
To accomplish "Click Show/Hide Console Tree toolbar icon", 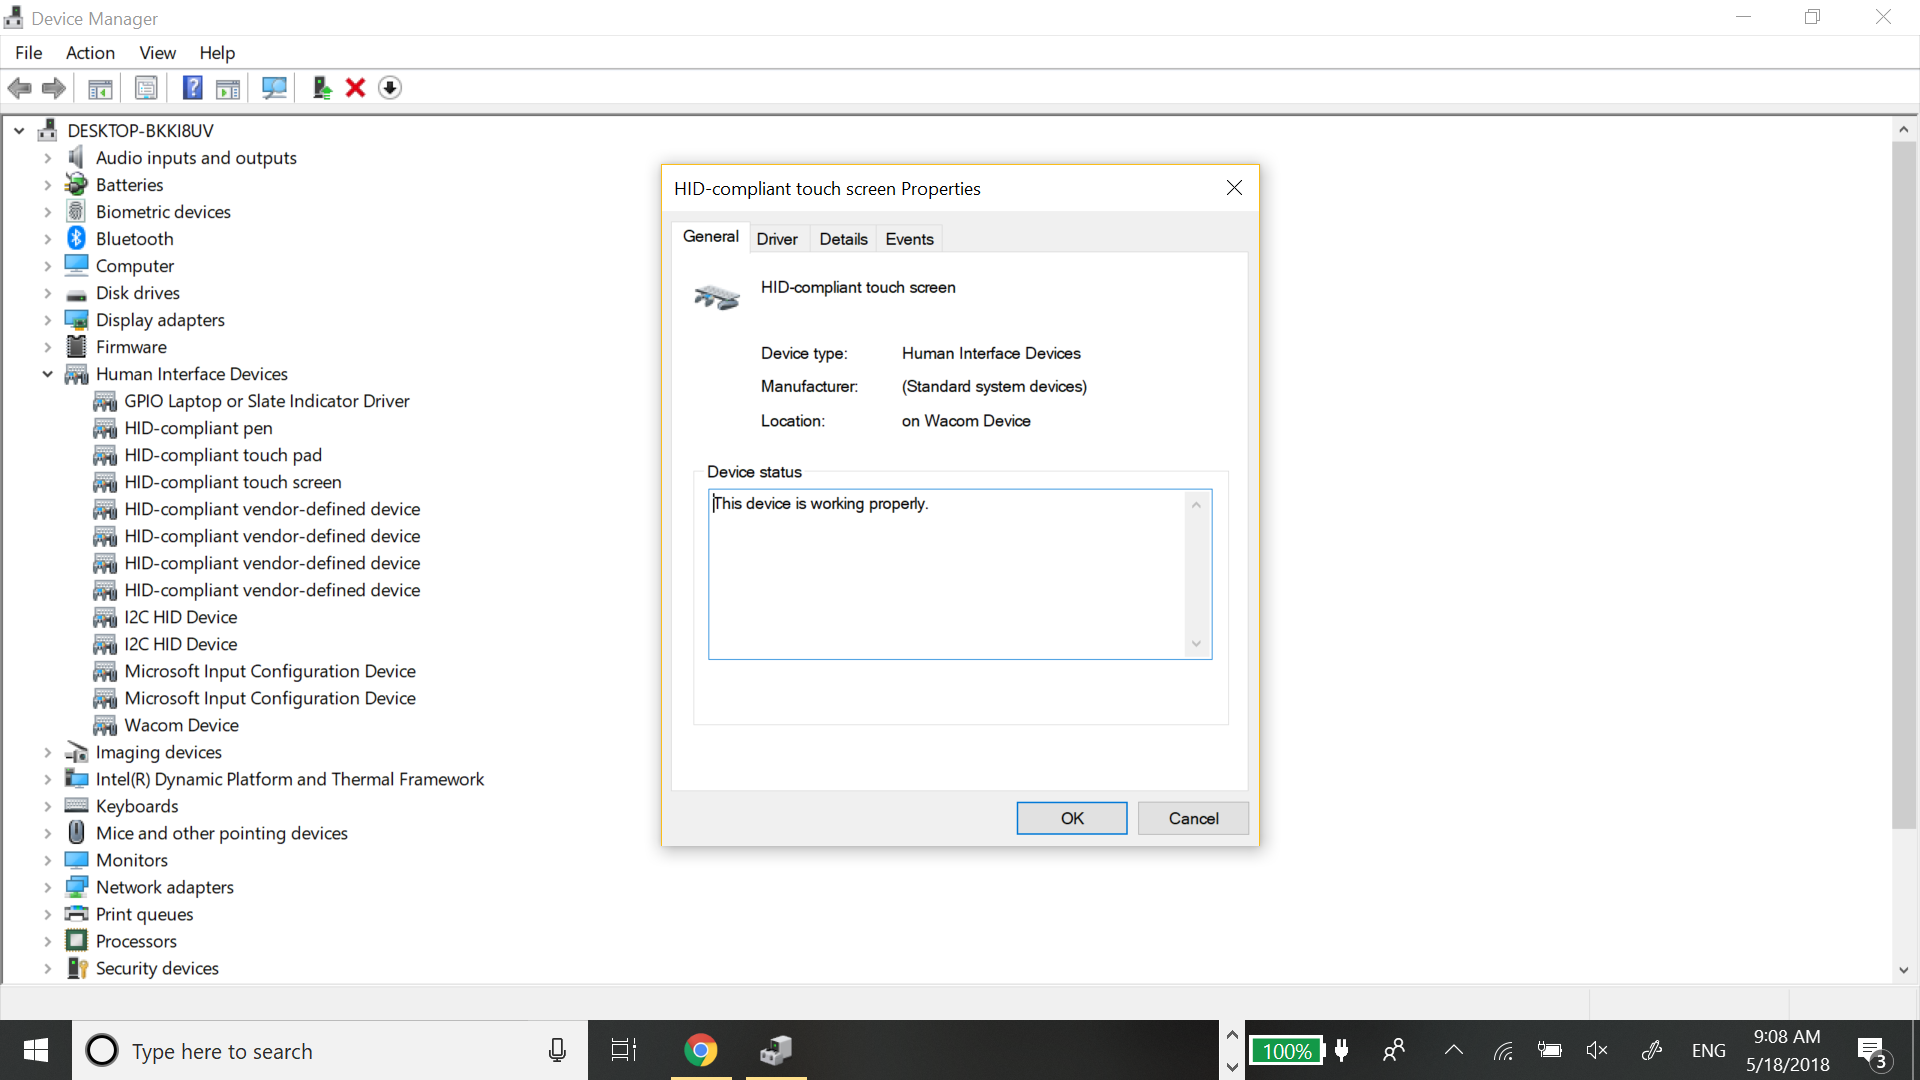I will (100, 88).
